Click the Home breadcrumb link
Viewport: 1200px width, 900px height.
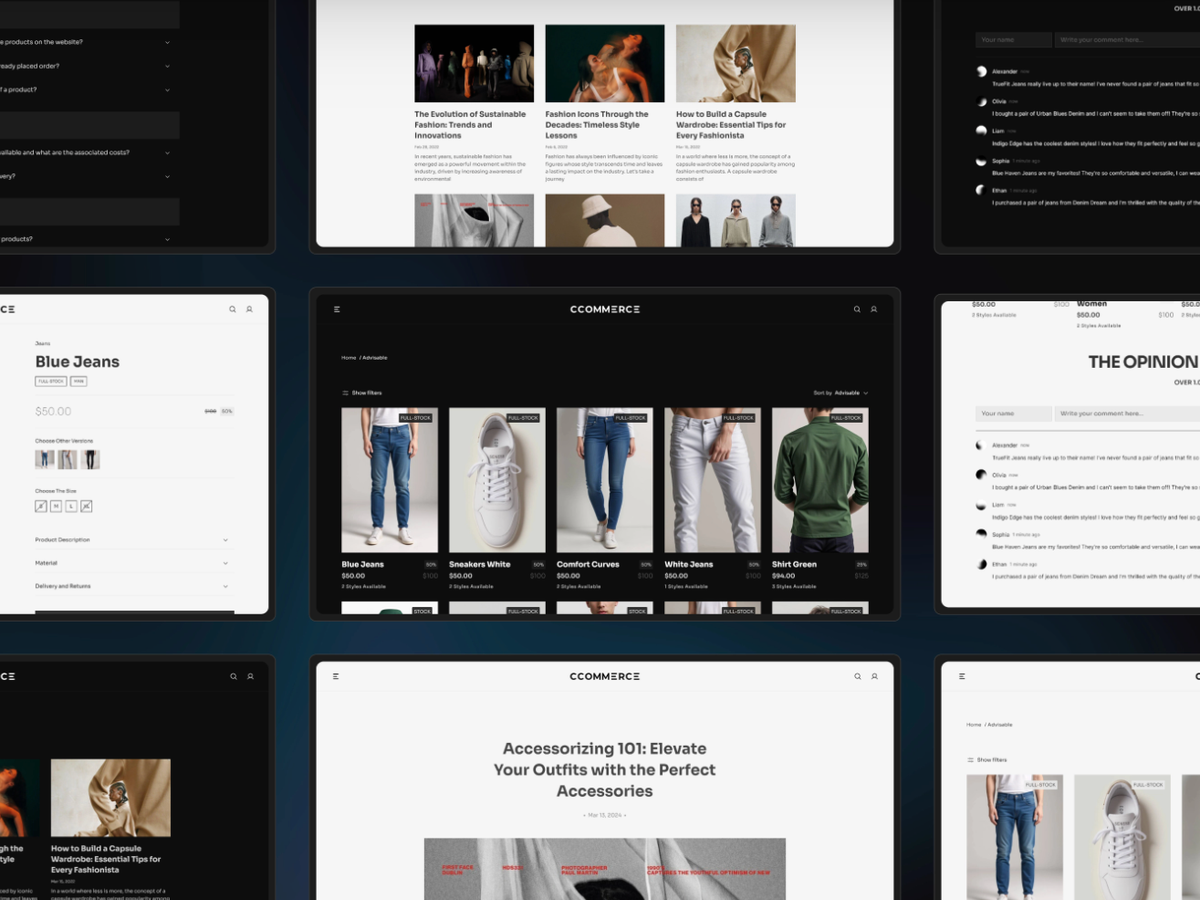point(347,358)
